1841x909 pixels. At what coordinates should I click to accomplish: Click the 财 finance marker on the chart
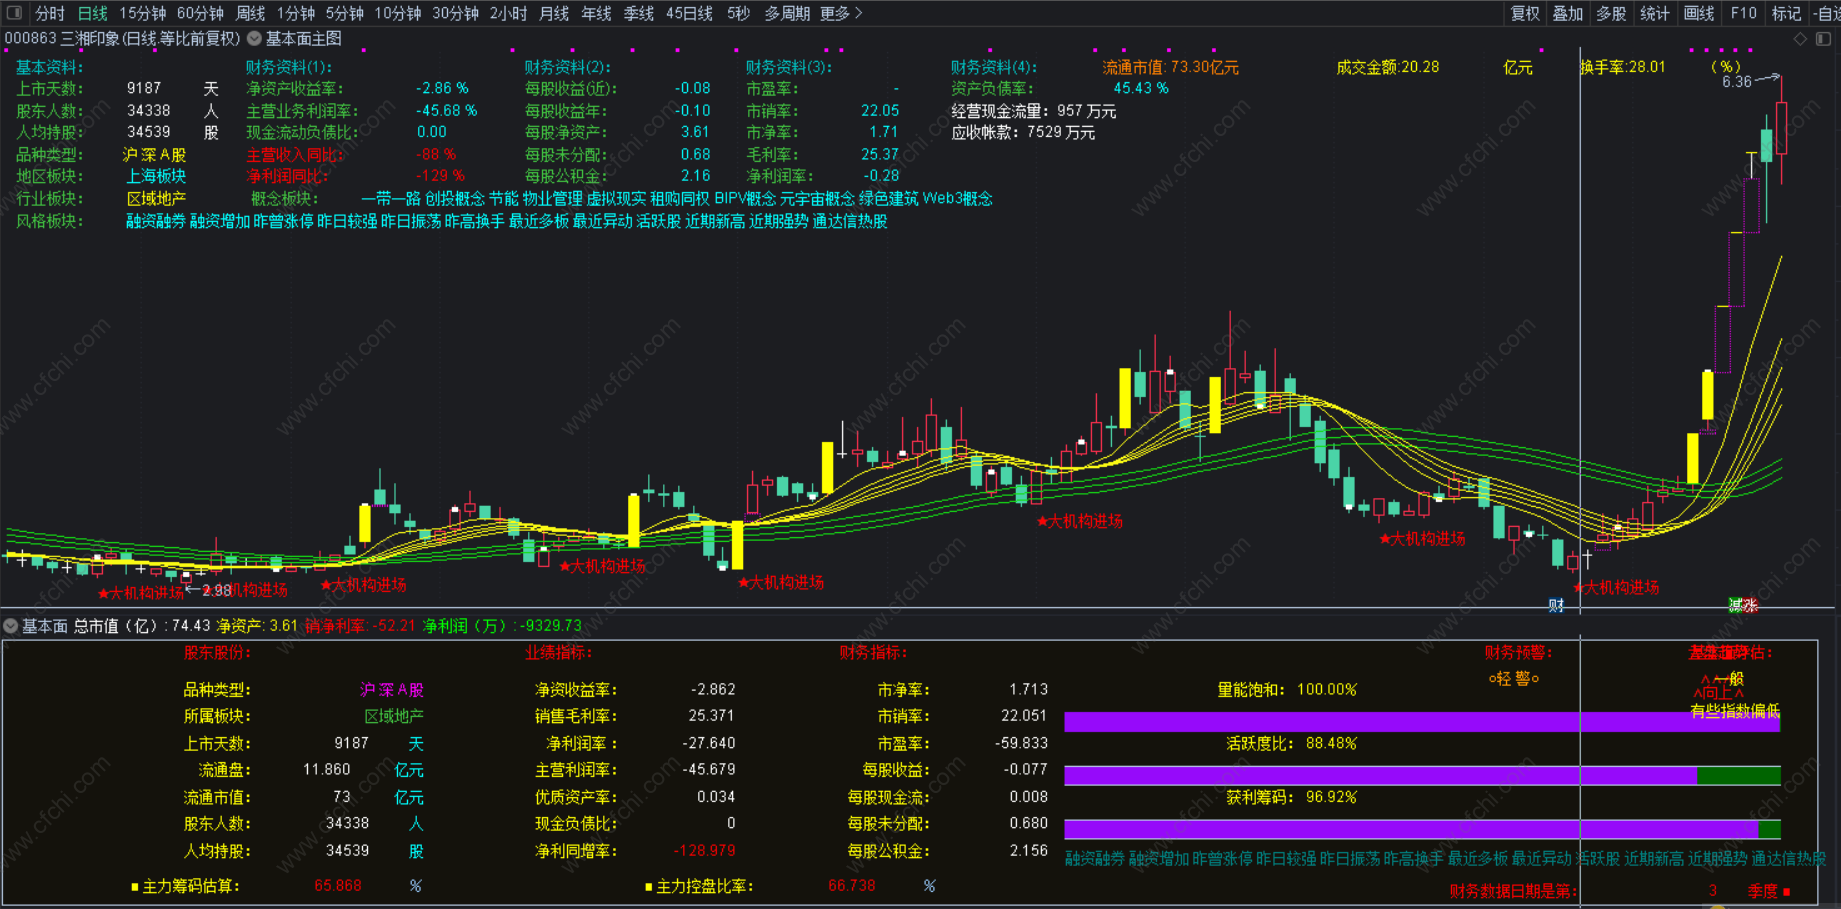1556,605
